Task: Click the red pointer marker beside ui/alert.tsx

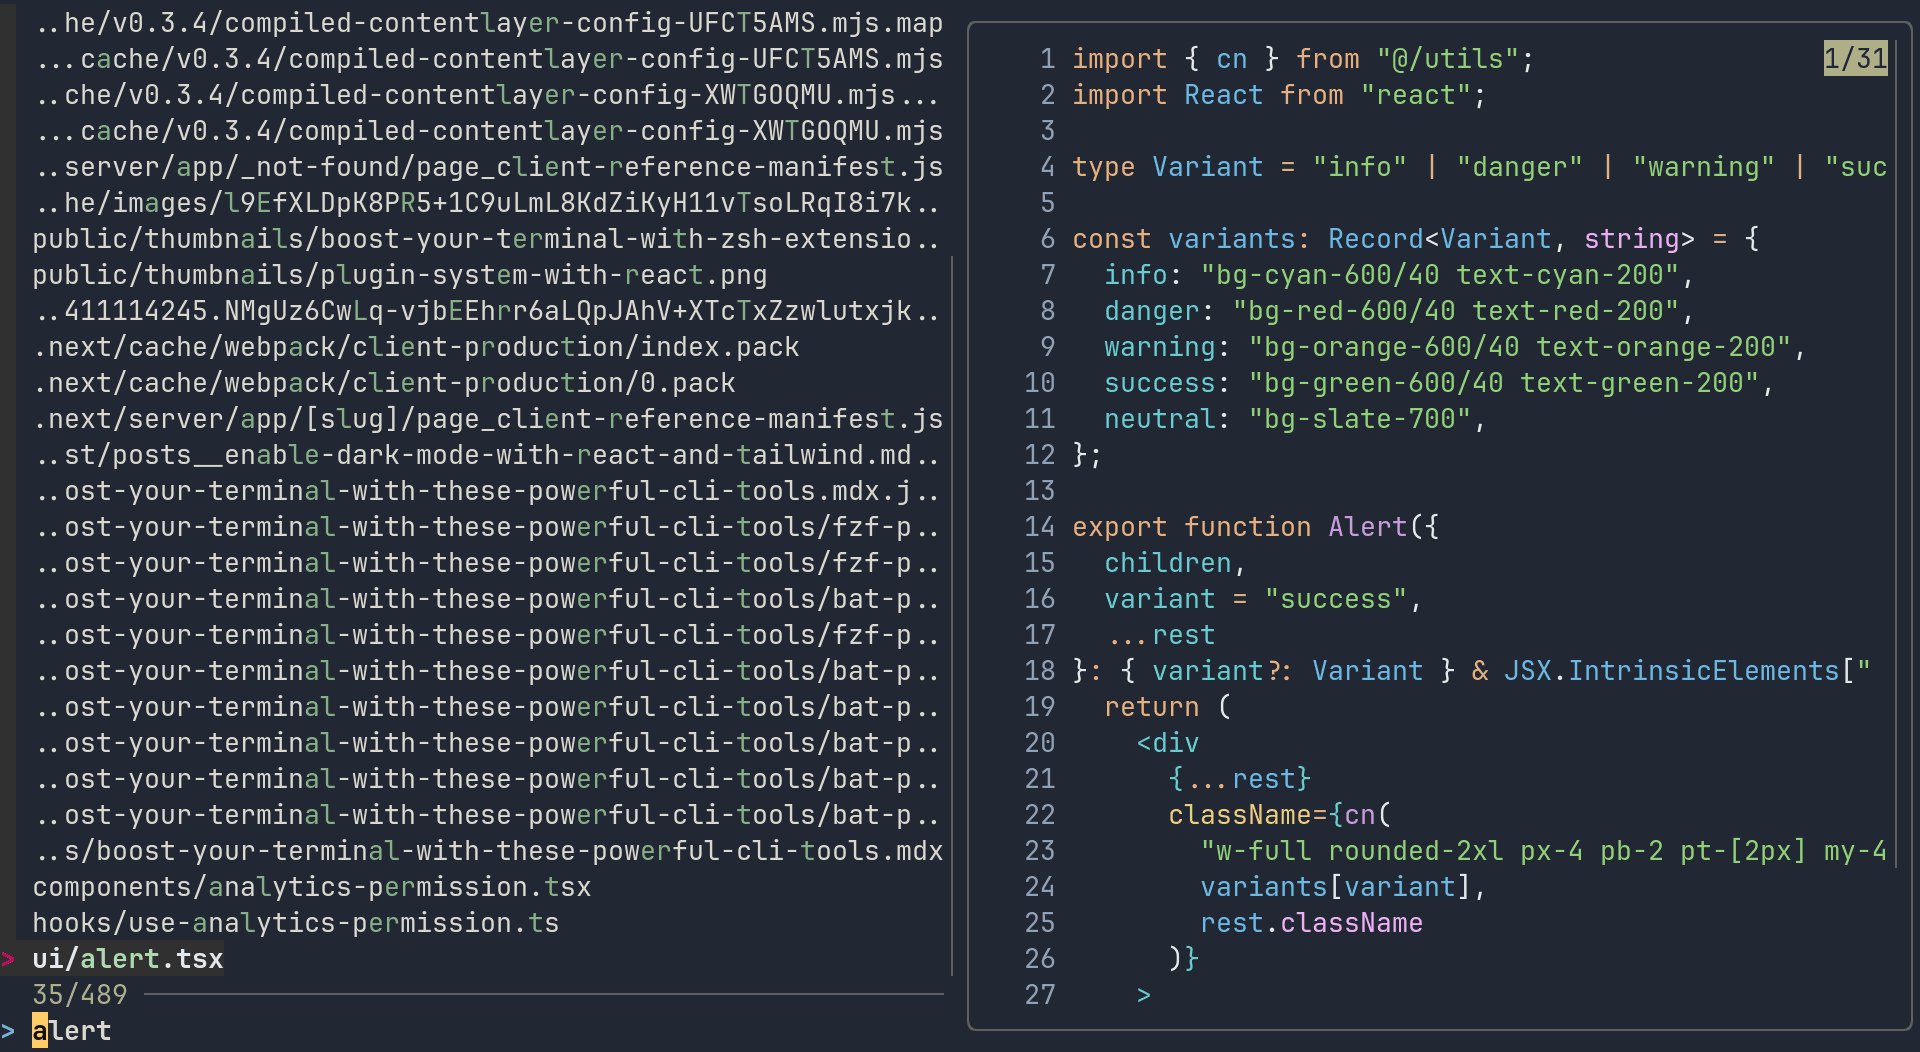Action: coord(9,959)
